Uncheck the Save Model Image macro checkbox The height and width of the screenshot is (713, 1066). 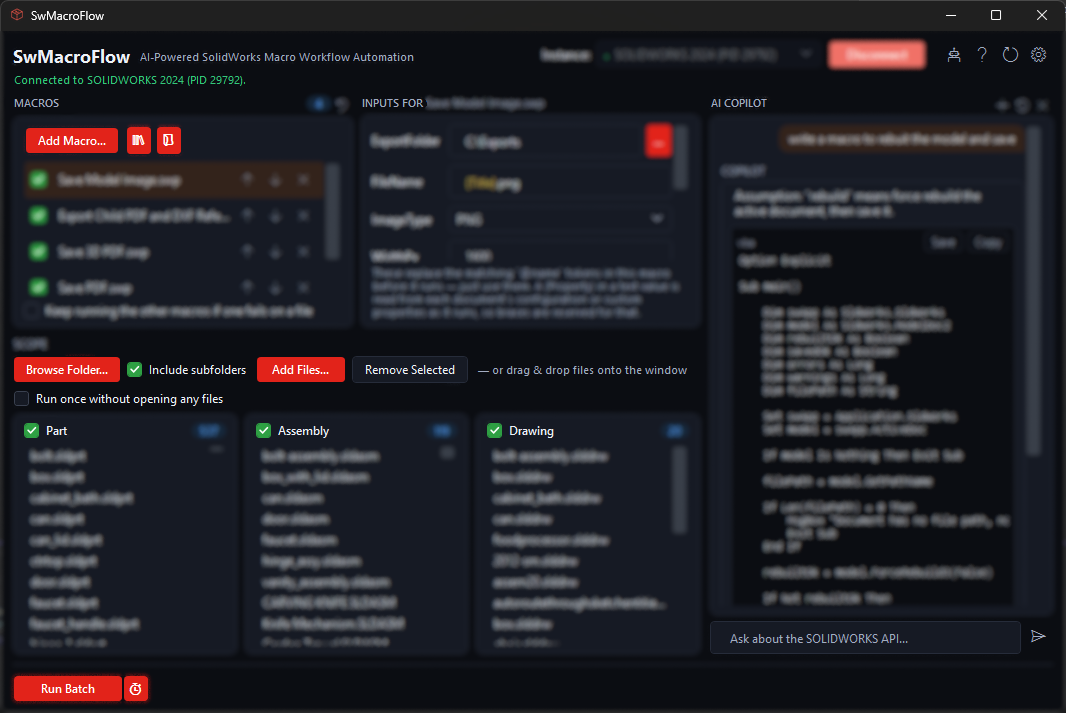(x=39, y=179)
